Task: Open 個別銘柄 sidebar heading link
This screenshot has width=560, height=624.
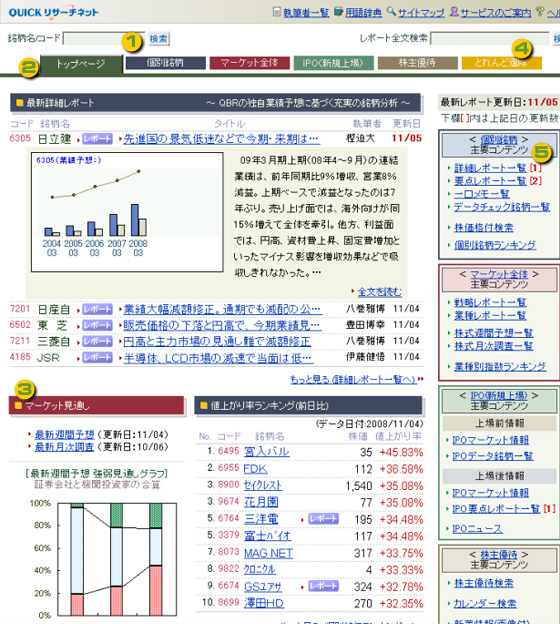Action: pyautogui.click(x=499, y=140)
